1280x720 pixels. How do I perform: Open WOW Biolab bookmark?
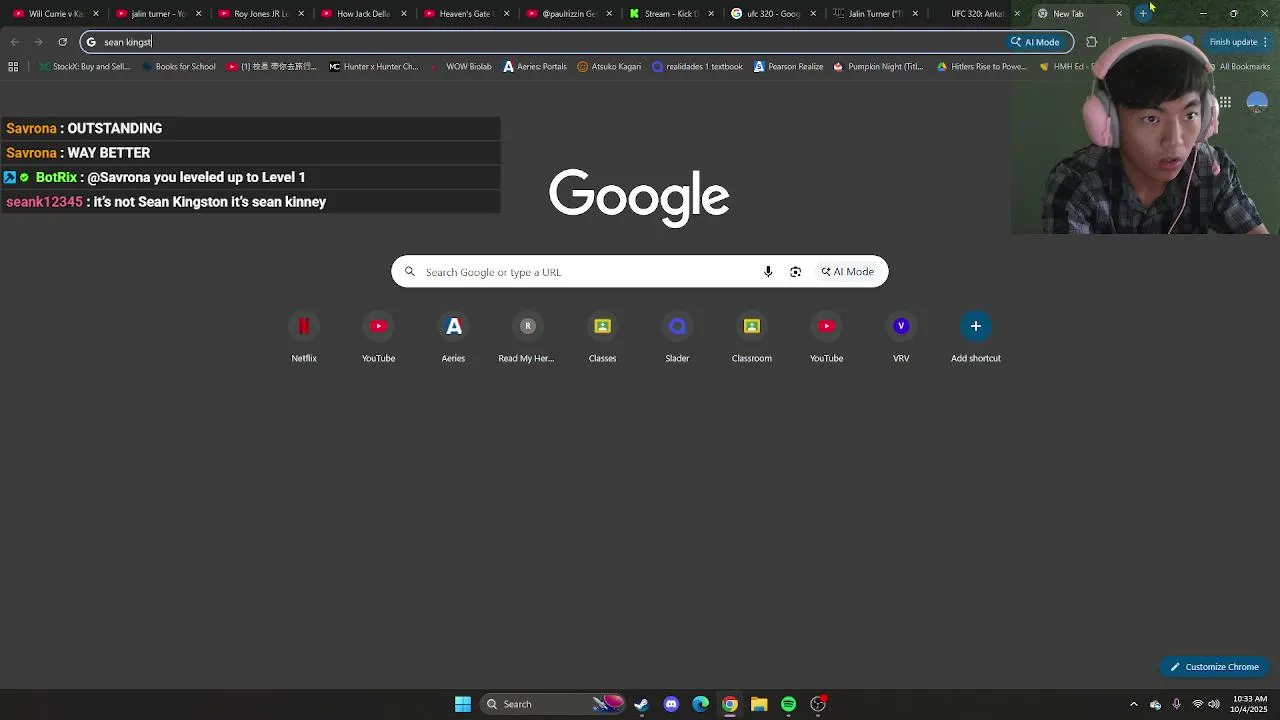click(460, 67)
